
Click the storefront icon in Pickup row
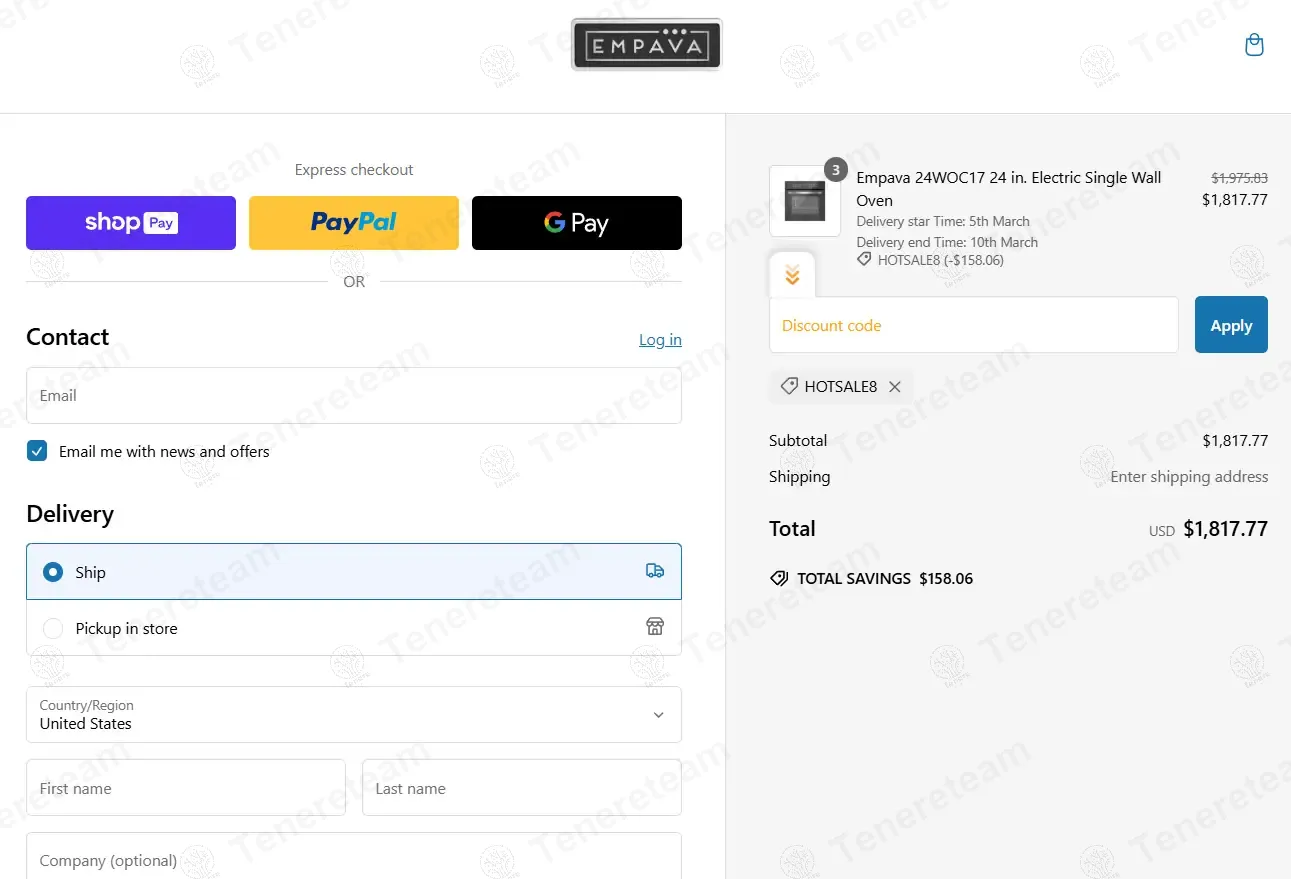pos(655,627)
